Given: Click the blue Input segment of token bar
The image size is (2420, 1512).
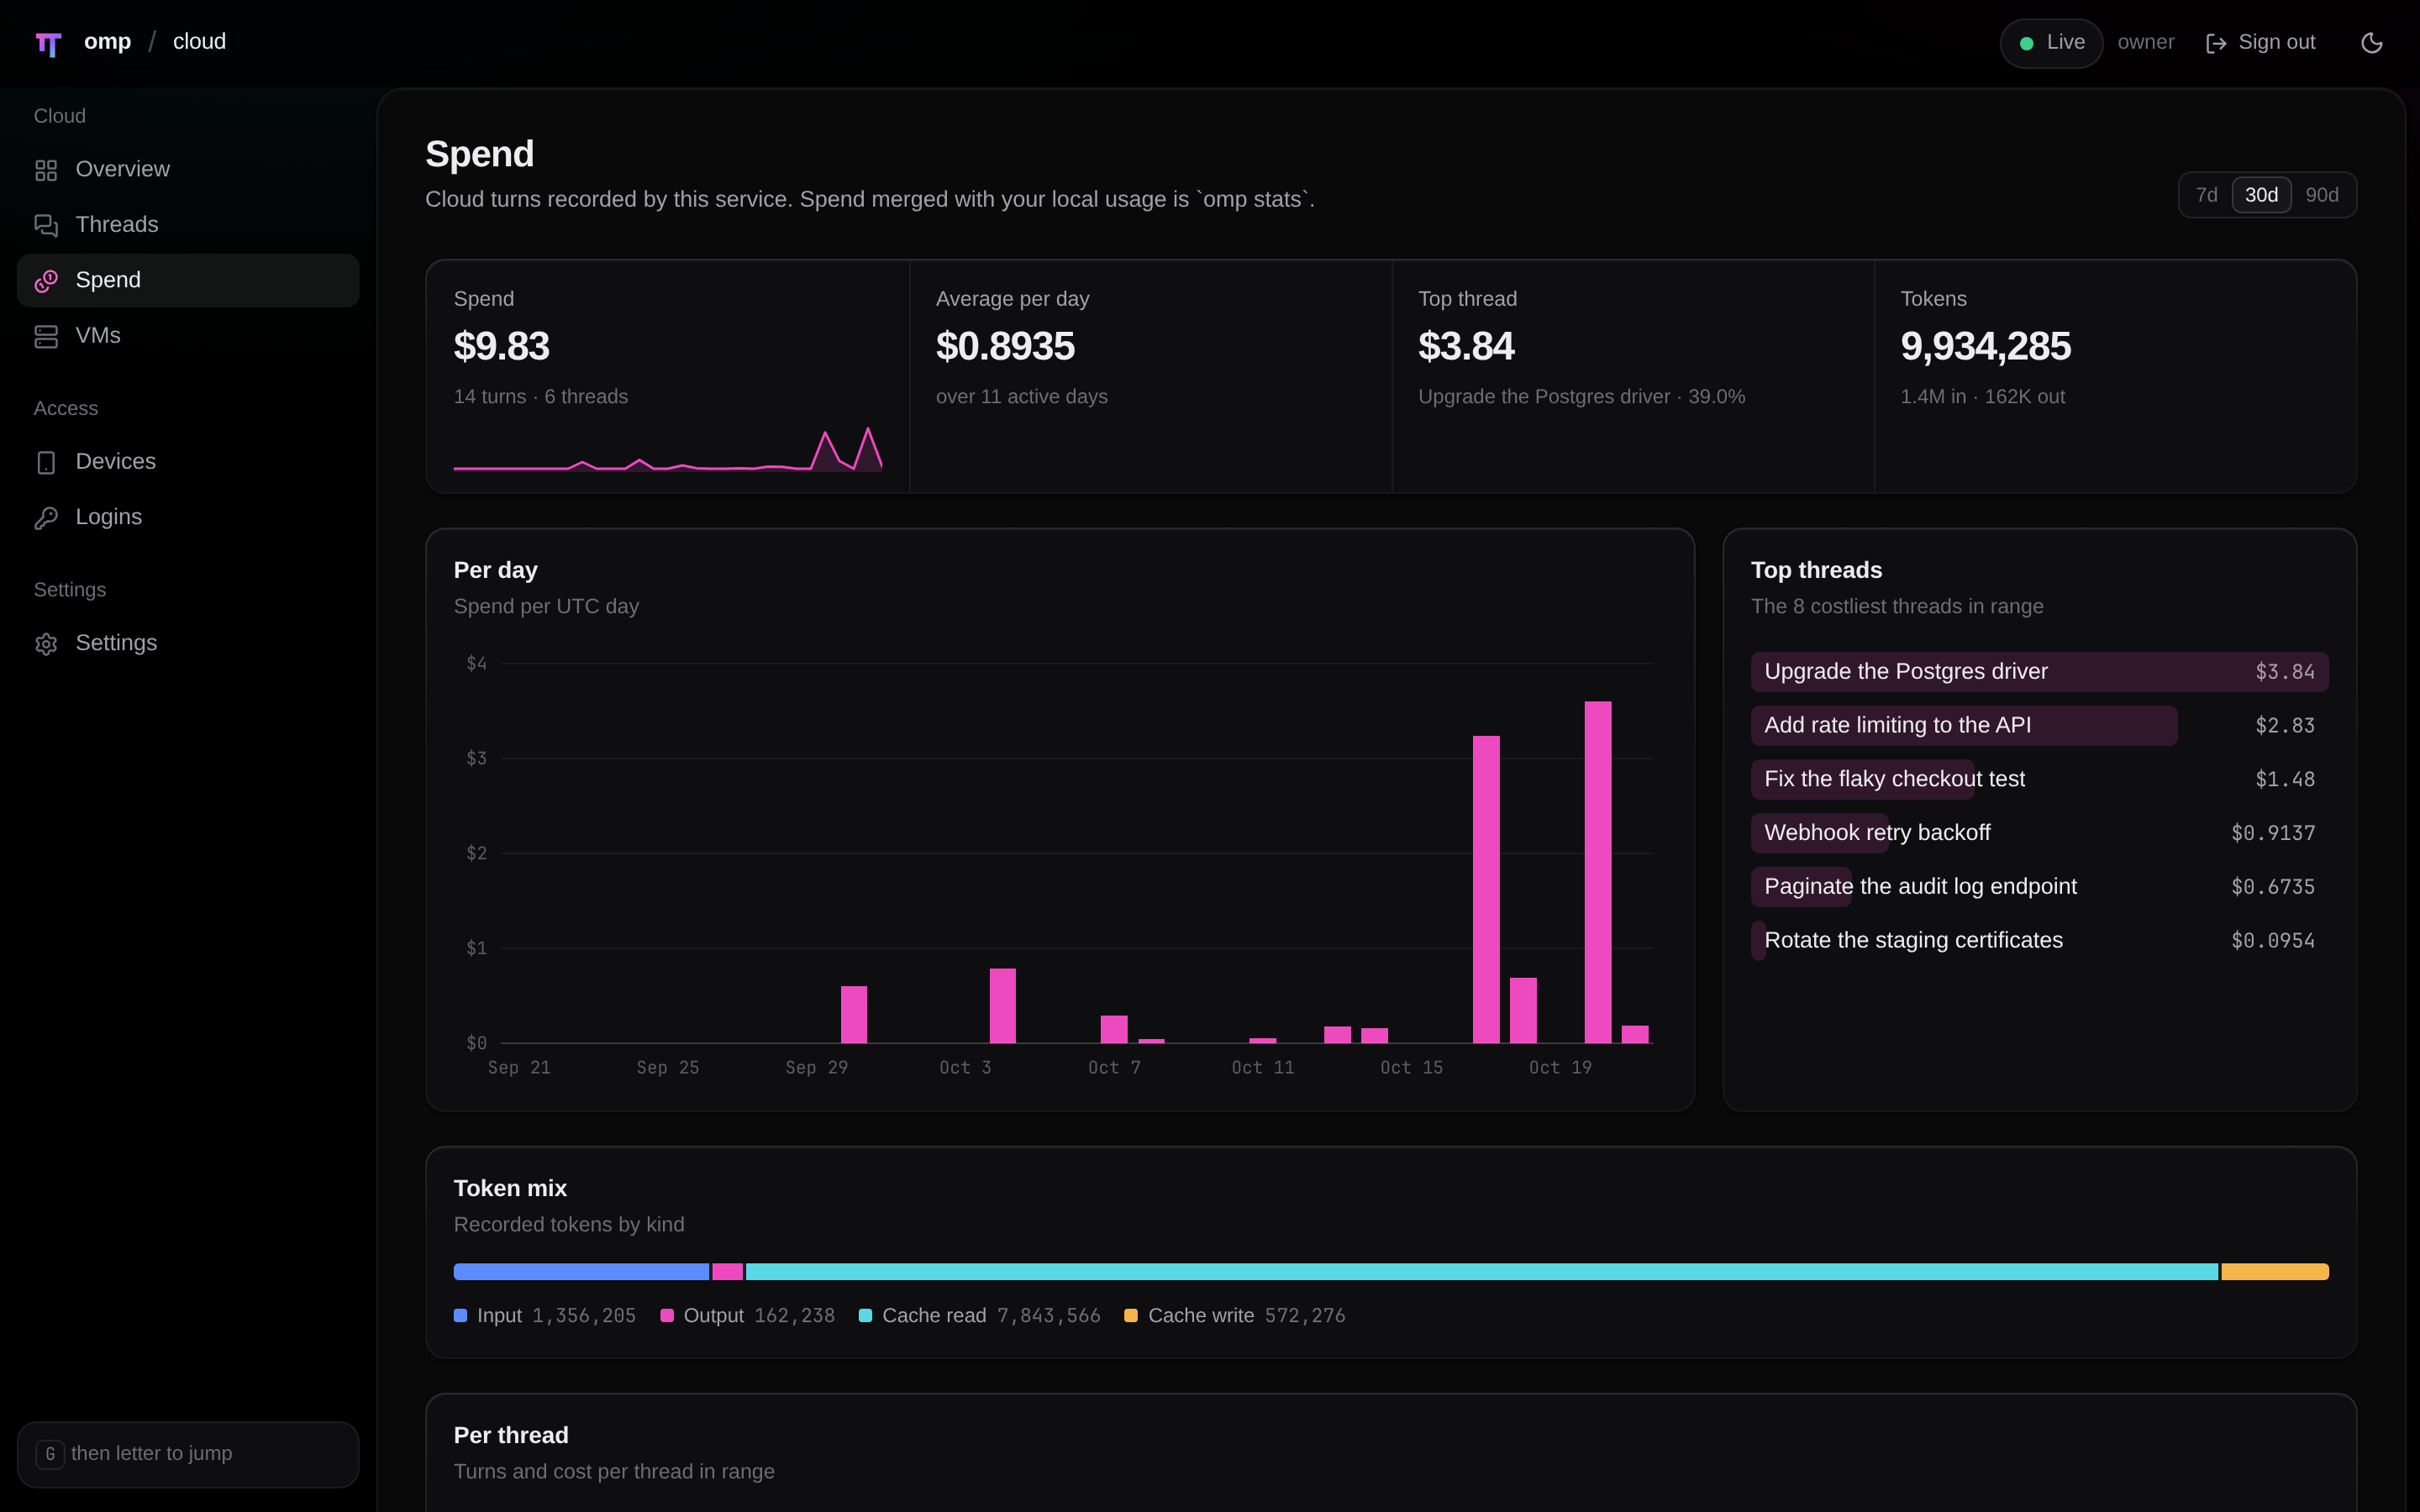Looking at the screenshot, I should coord(581,1272).
